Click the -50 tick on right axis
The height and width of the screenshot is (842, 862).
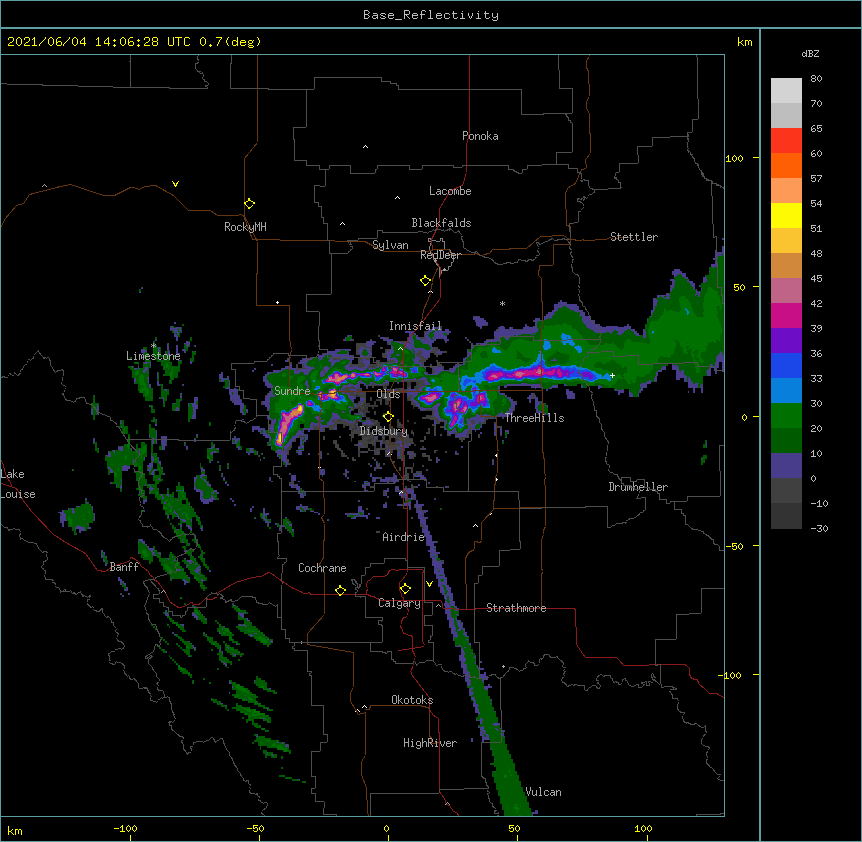coord(734,546)
